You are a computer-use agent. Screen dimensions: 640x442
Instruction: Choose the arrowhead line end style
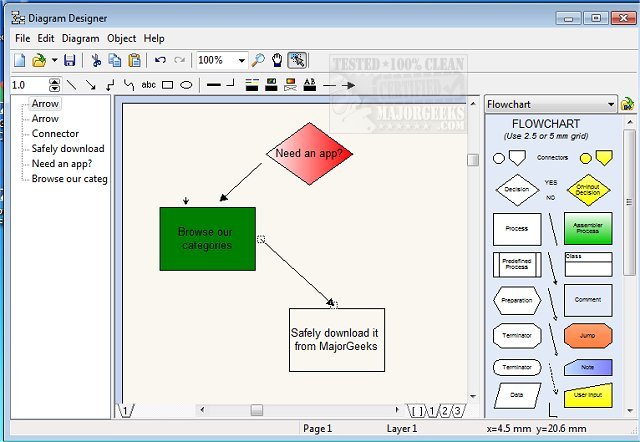(348, 85)
